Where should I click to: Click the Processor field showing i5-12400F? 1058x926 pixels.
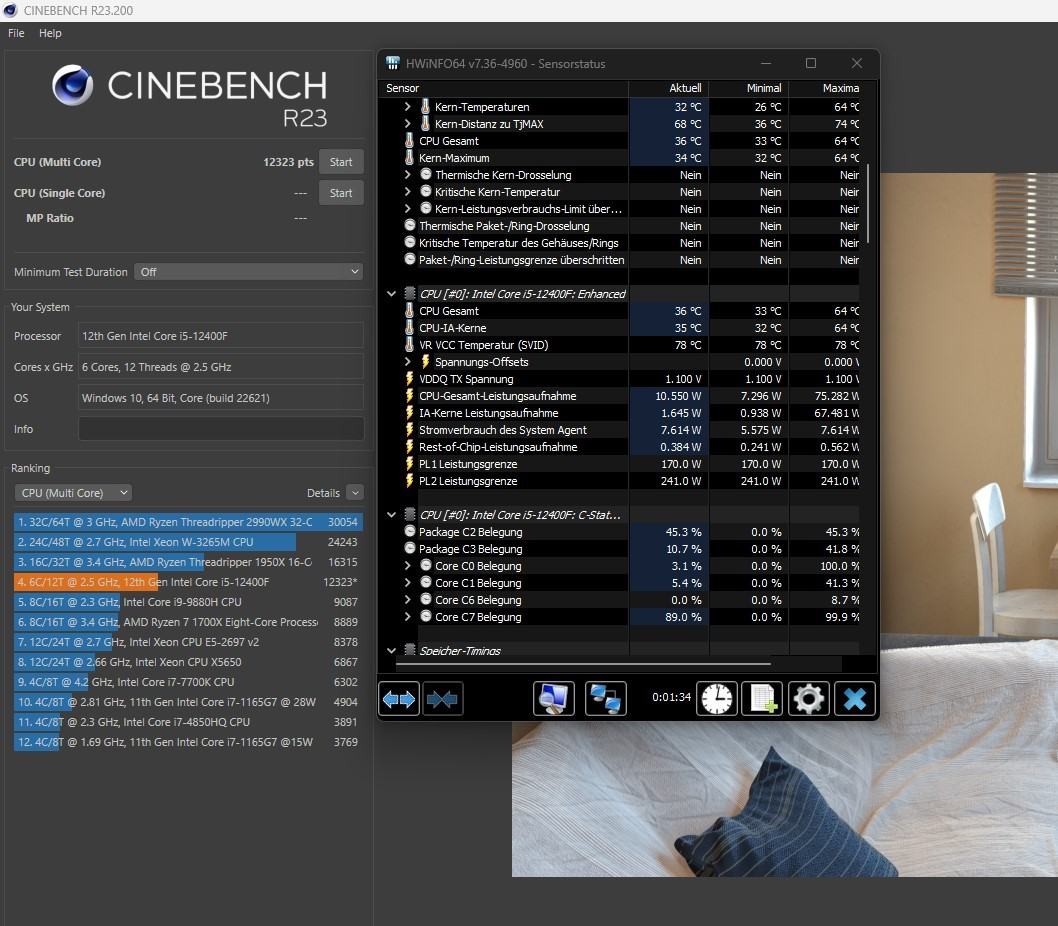pos(221,335)
